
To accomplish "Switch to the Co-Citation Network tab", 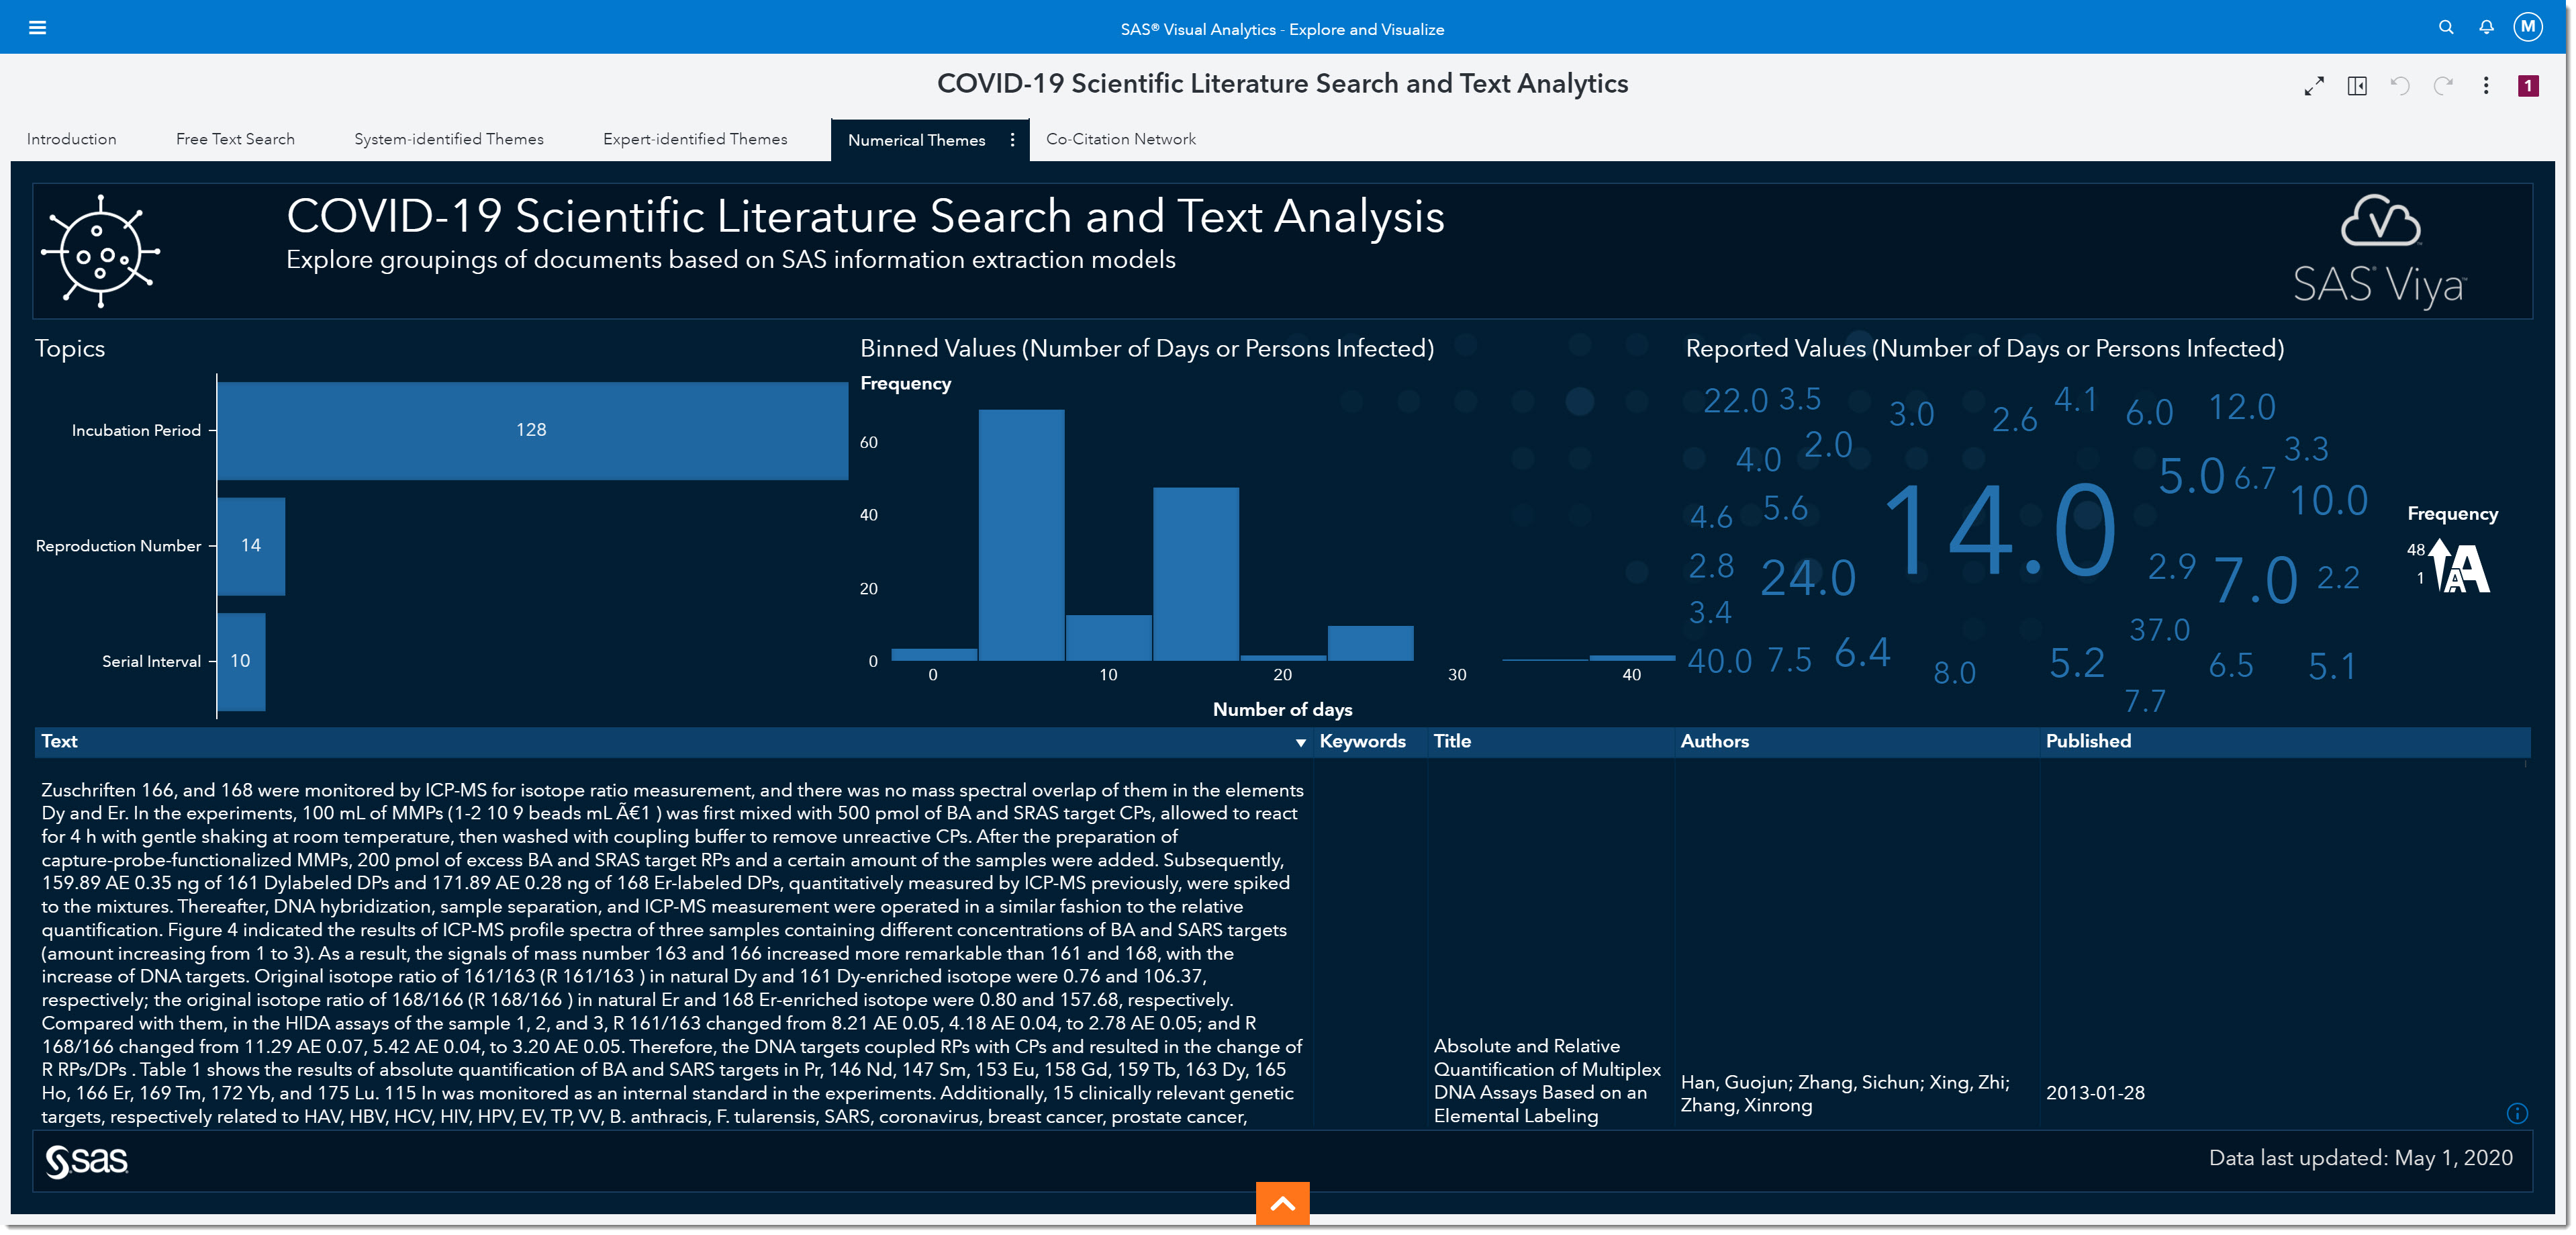I will 1120,139.
